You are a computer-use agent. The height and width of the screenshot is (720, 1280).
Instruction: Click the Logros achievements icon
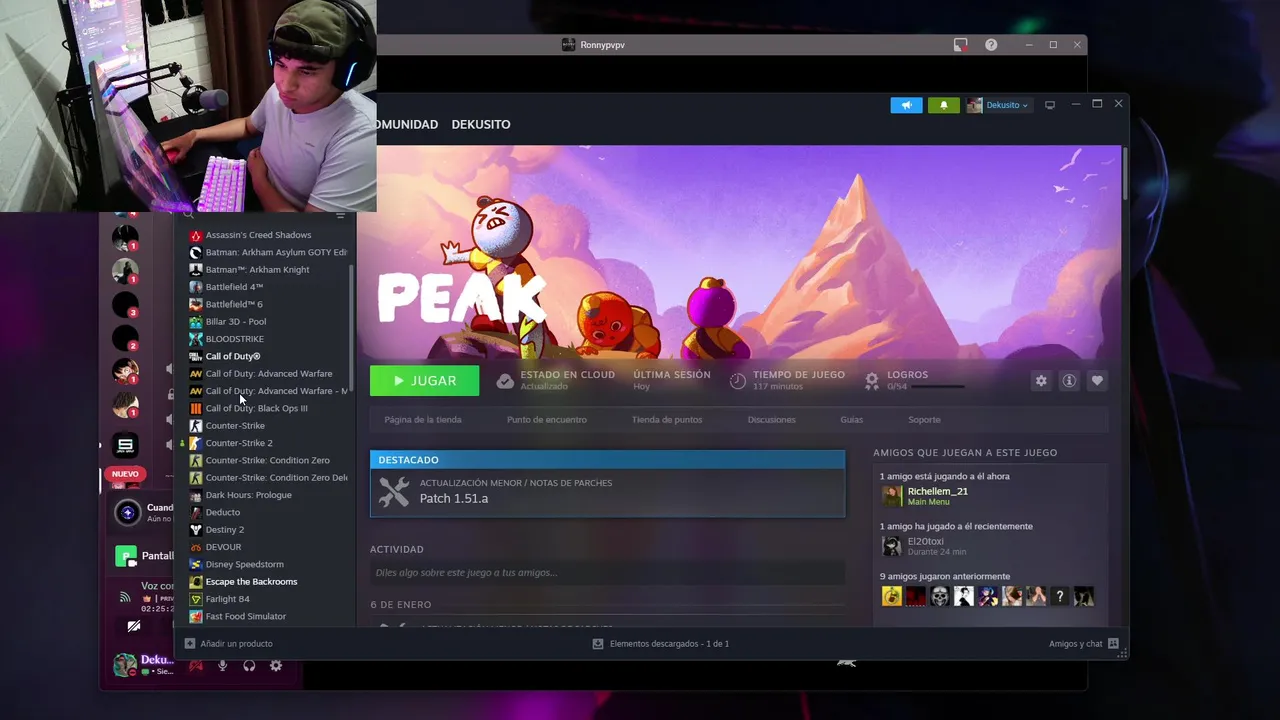pos(872,381)
